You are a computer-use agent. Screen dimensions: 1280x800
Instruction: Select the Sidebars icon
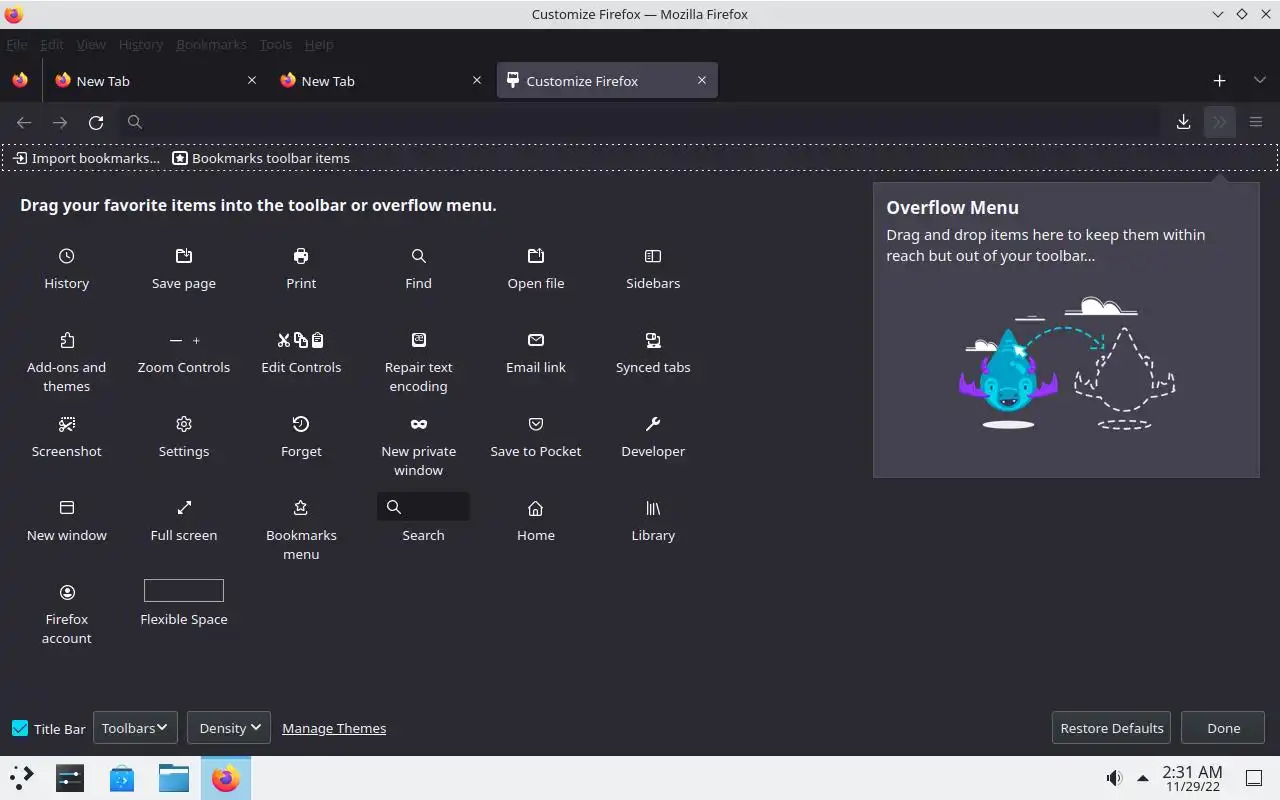[653, 256]
